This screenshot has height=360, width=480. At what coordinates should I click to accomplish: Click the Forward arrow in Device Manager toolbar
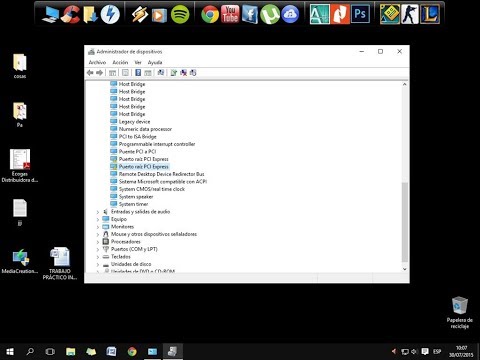point(99,73)
